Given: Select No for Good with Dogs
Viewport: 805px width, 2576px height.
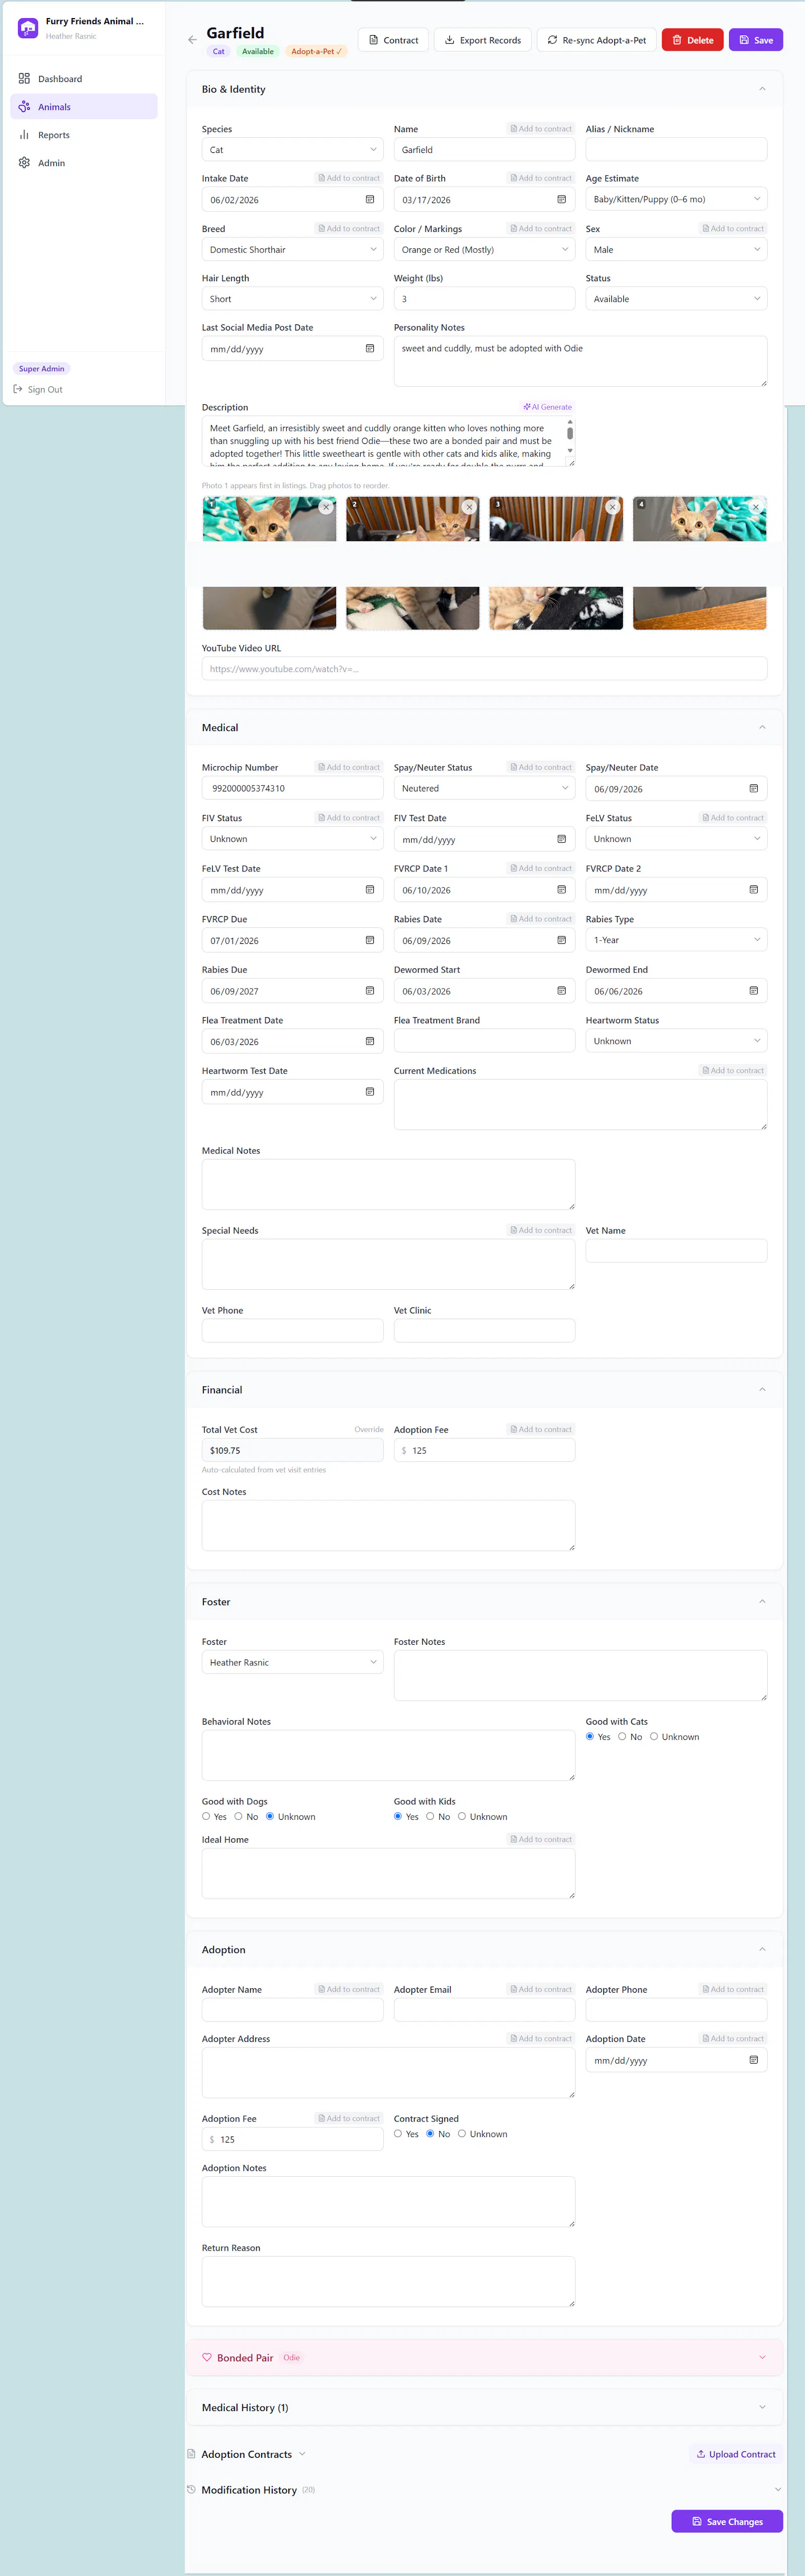Looking at the screenshot, I should [x=238, y=1817].
